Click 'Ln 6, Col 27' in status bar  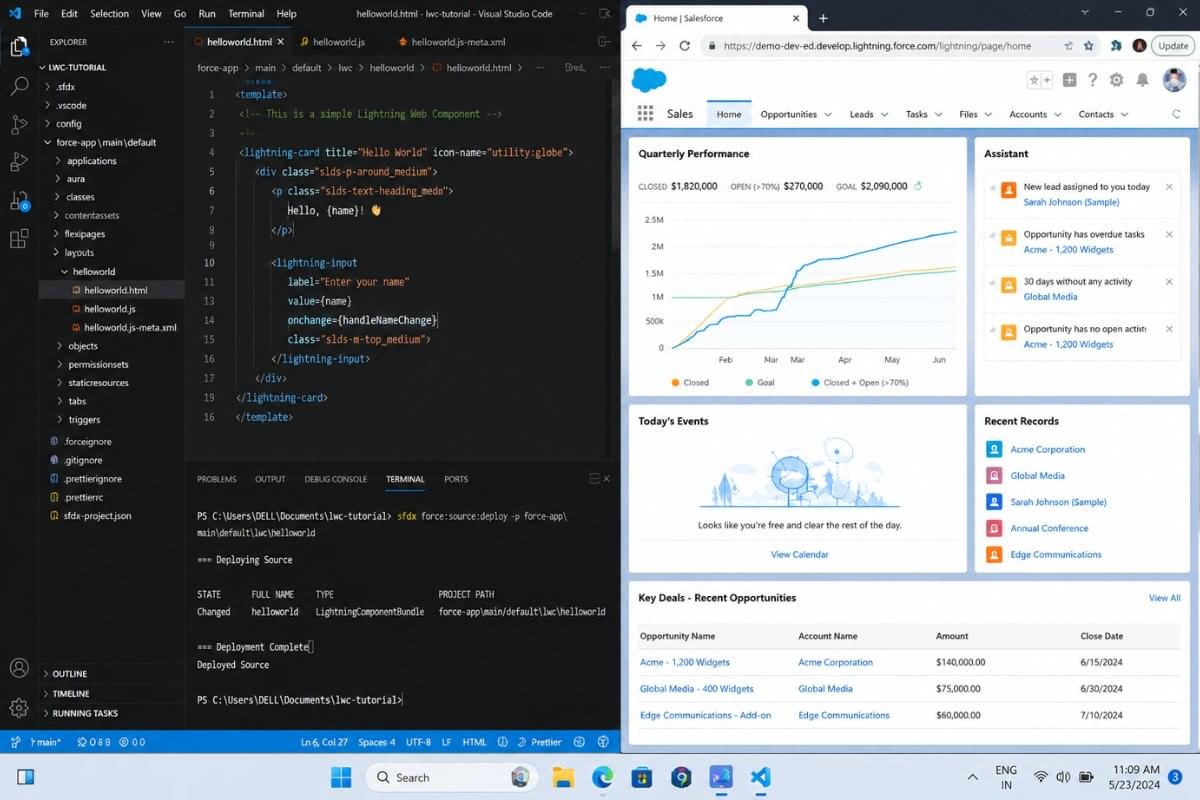324,742
